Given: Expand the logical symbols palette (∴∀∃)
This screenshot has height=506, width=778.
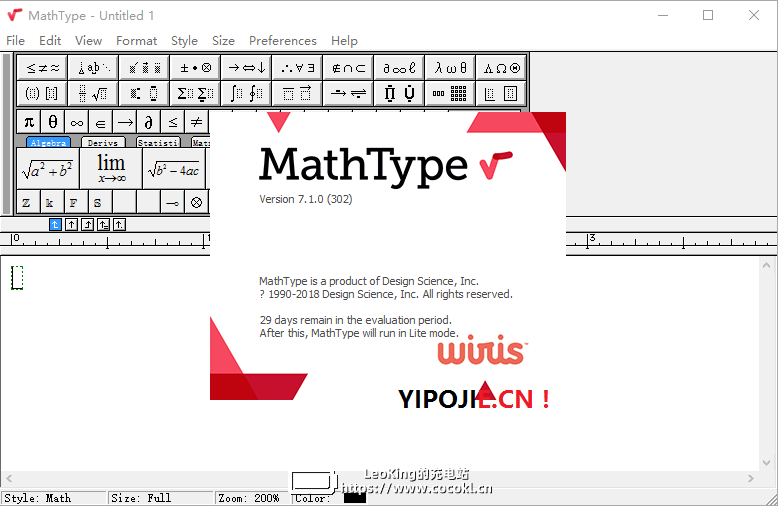Looking at the screenshot, I should pos(298,68).
